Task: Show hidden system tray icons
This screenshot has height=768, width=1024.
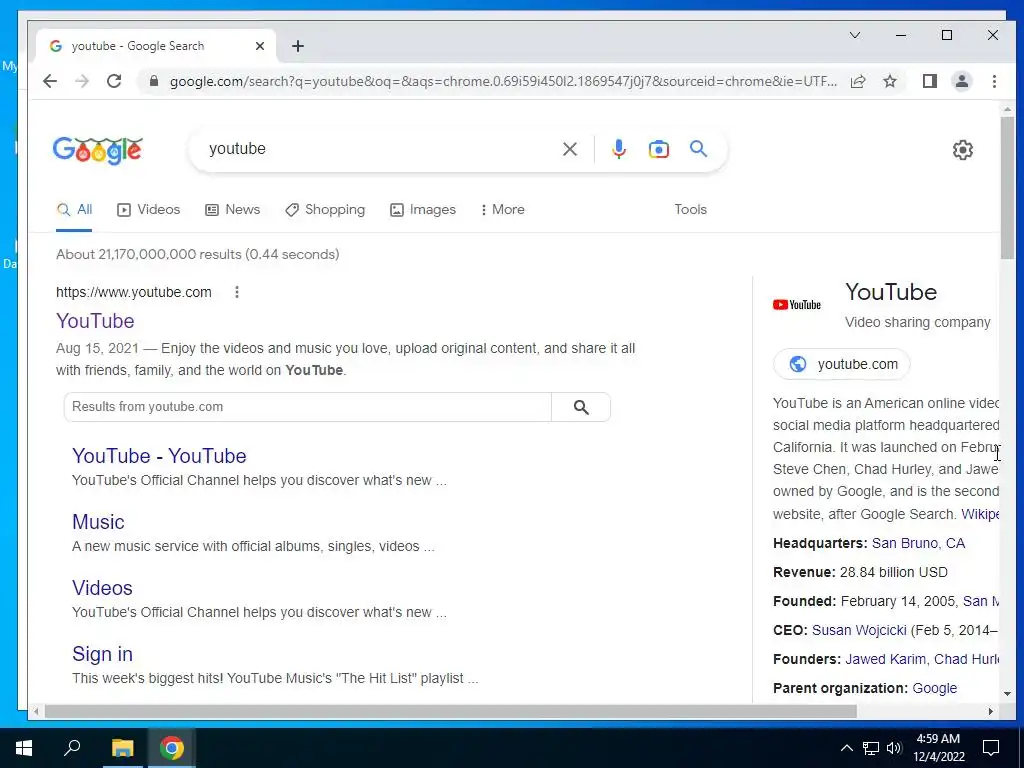Action: (846, 748)
